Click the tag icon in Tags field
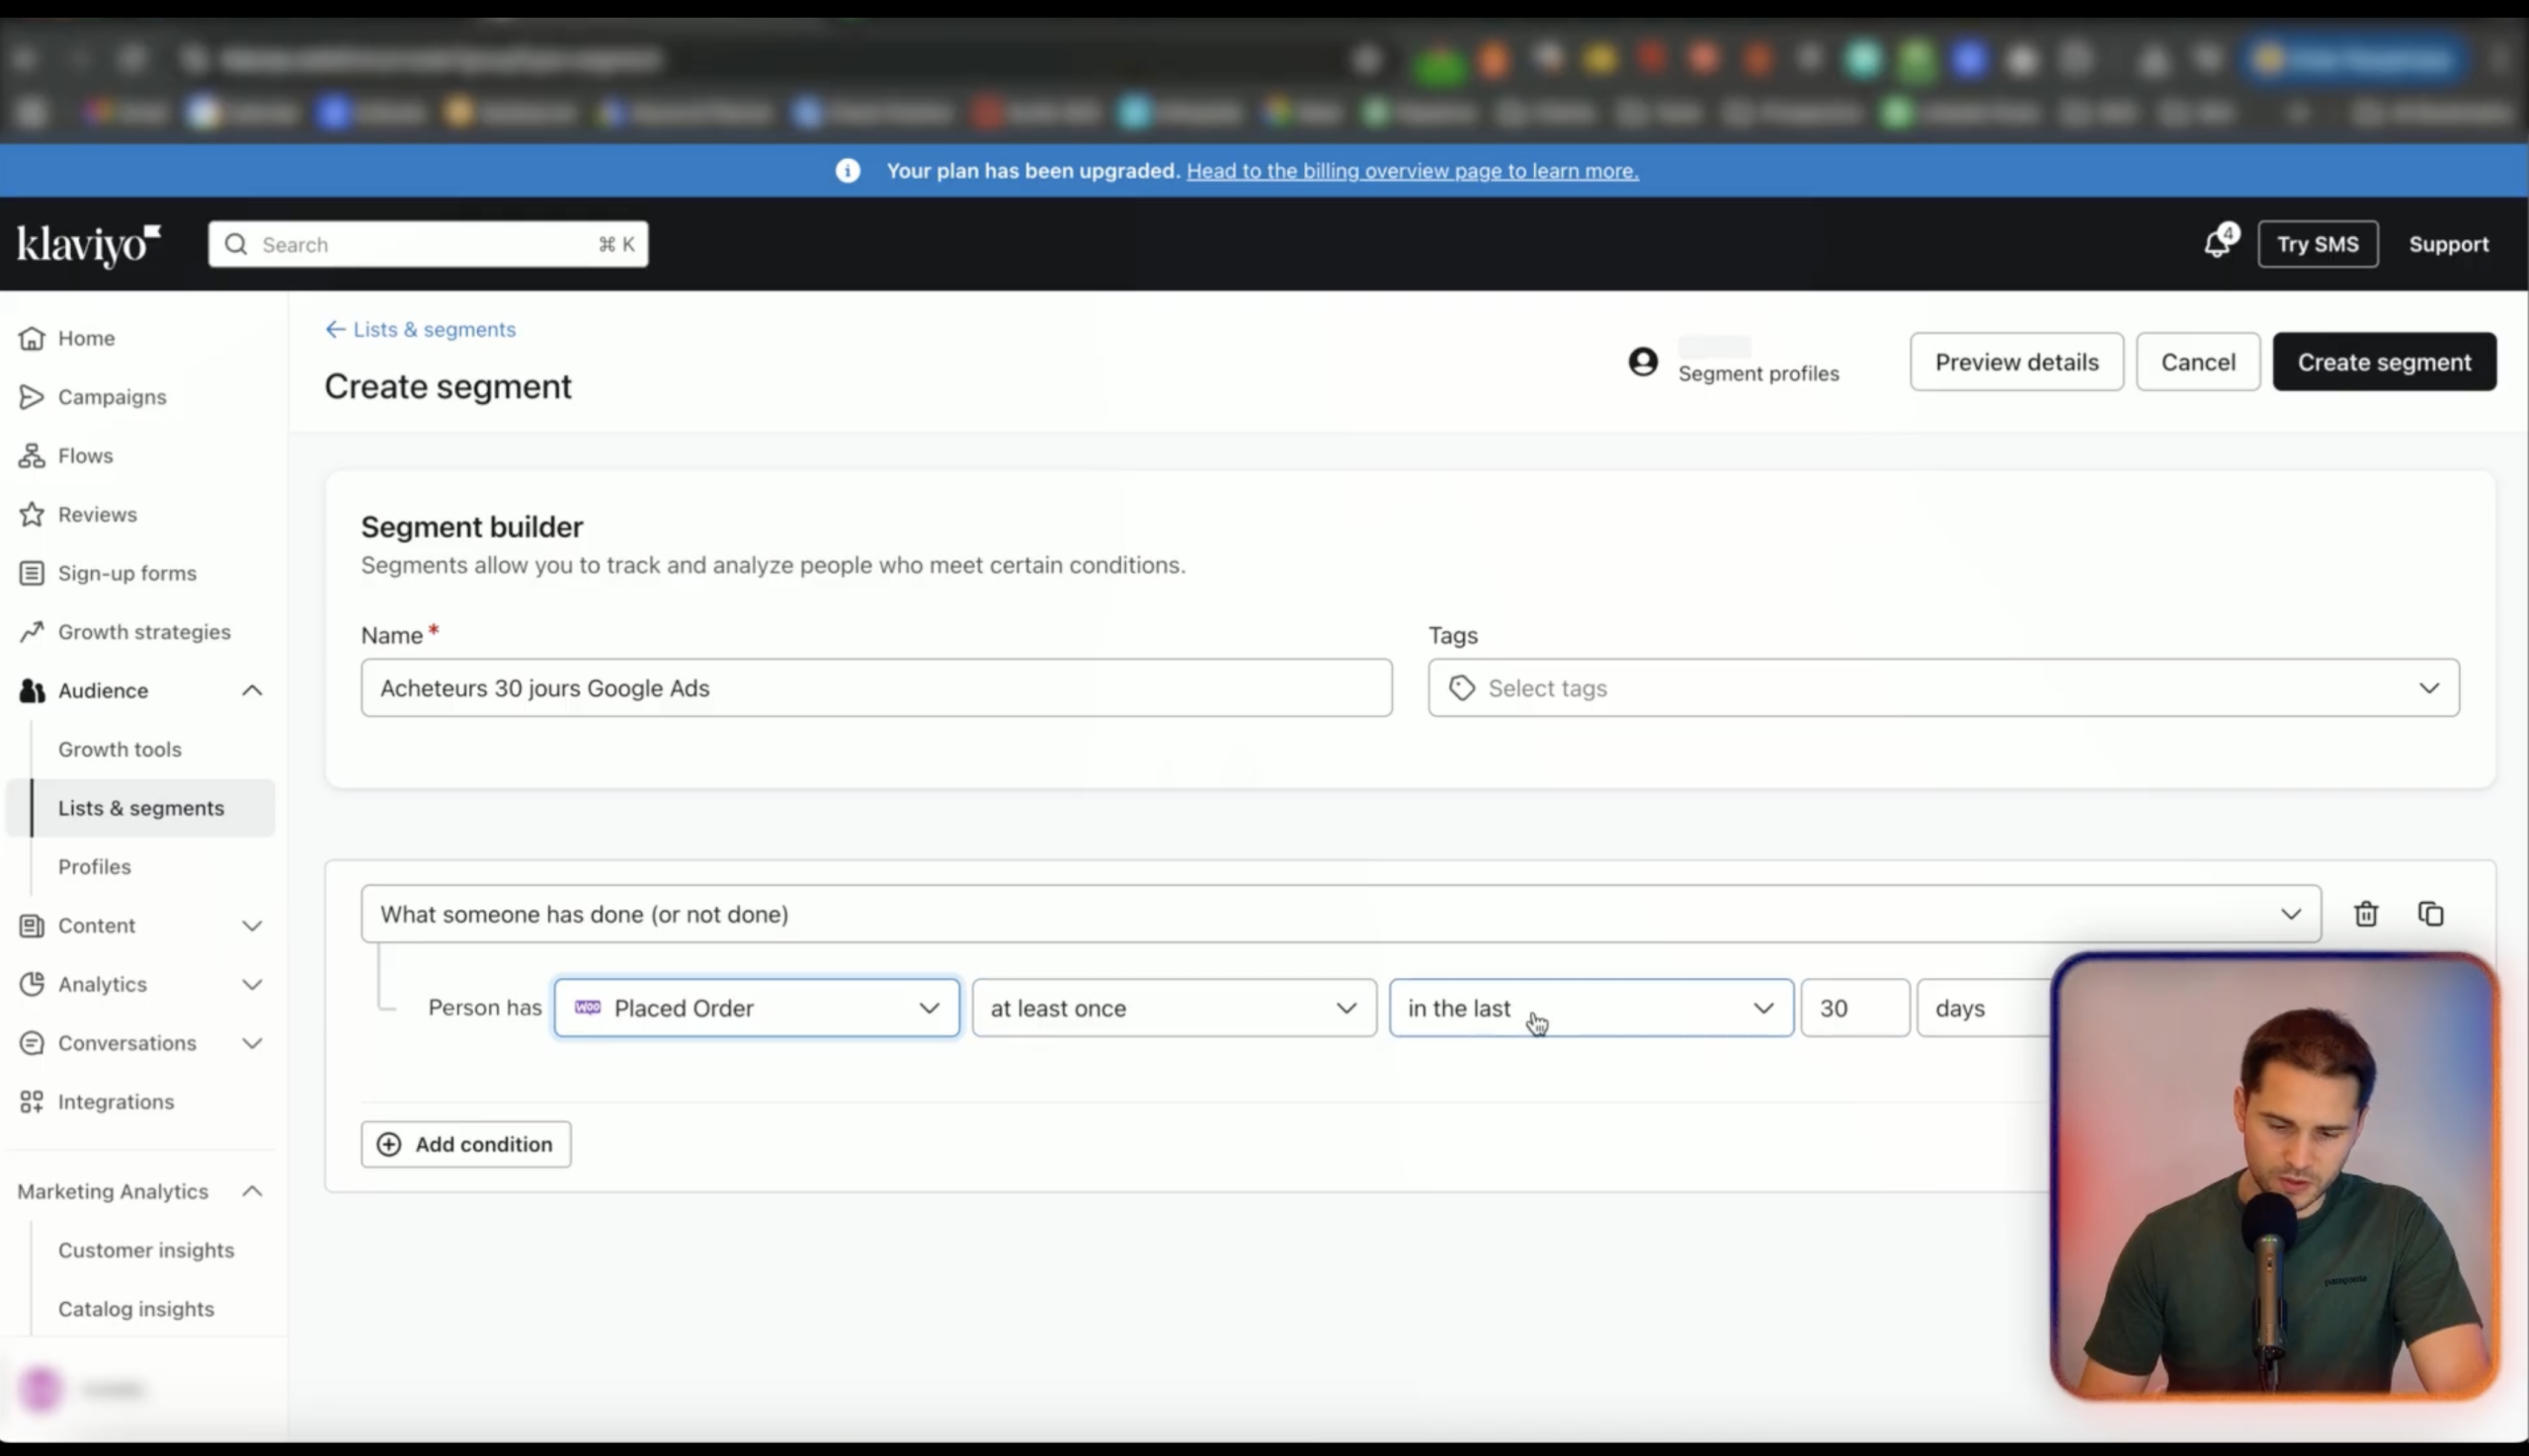2529x1456 pixels. 1462,688
